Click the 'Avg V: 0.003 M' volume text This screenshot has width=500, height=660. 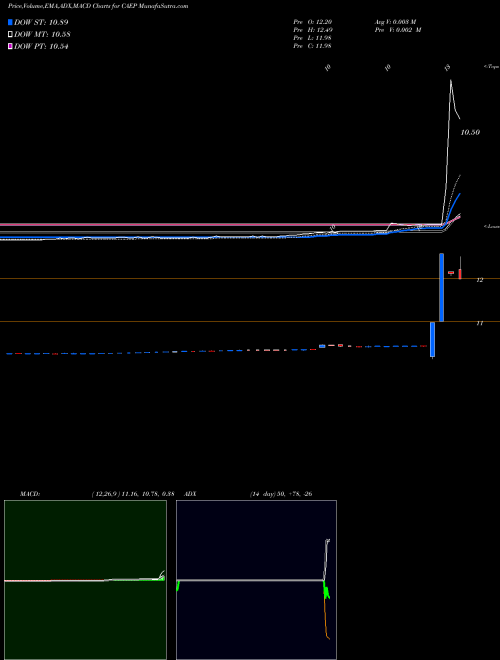click(396, 22)
